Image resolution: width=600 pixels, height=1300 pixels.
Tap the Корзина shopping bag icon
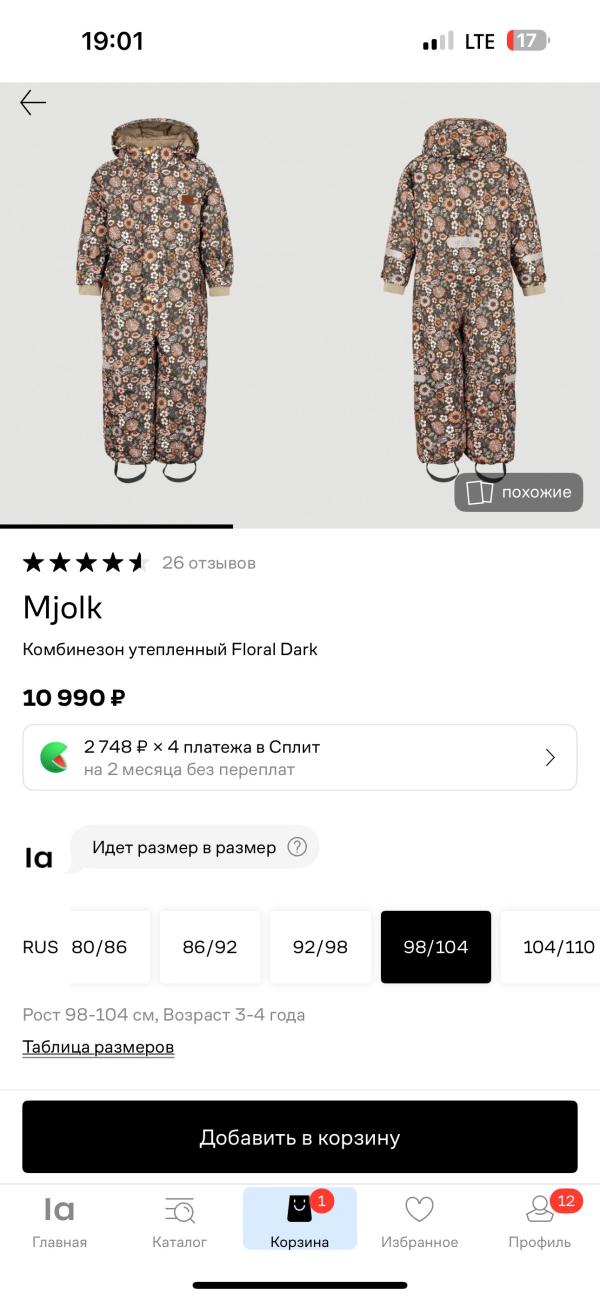[x=299, y=1209]
